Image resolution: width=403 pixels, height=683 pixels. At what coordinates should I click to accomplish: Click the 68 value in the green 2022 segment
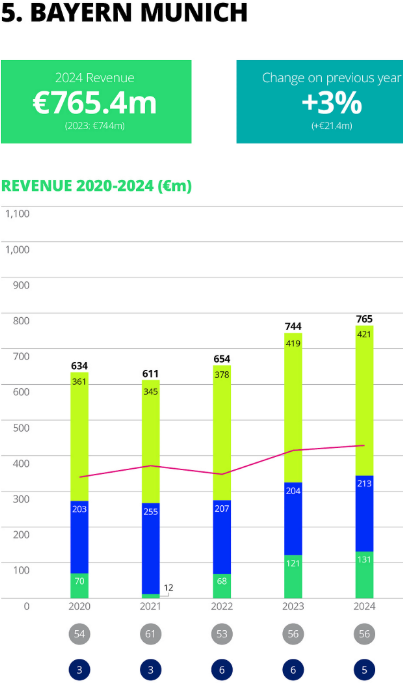pyautogui.click(x=222, y=581)
